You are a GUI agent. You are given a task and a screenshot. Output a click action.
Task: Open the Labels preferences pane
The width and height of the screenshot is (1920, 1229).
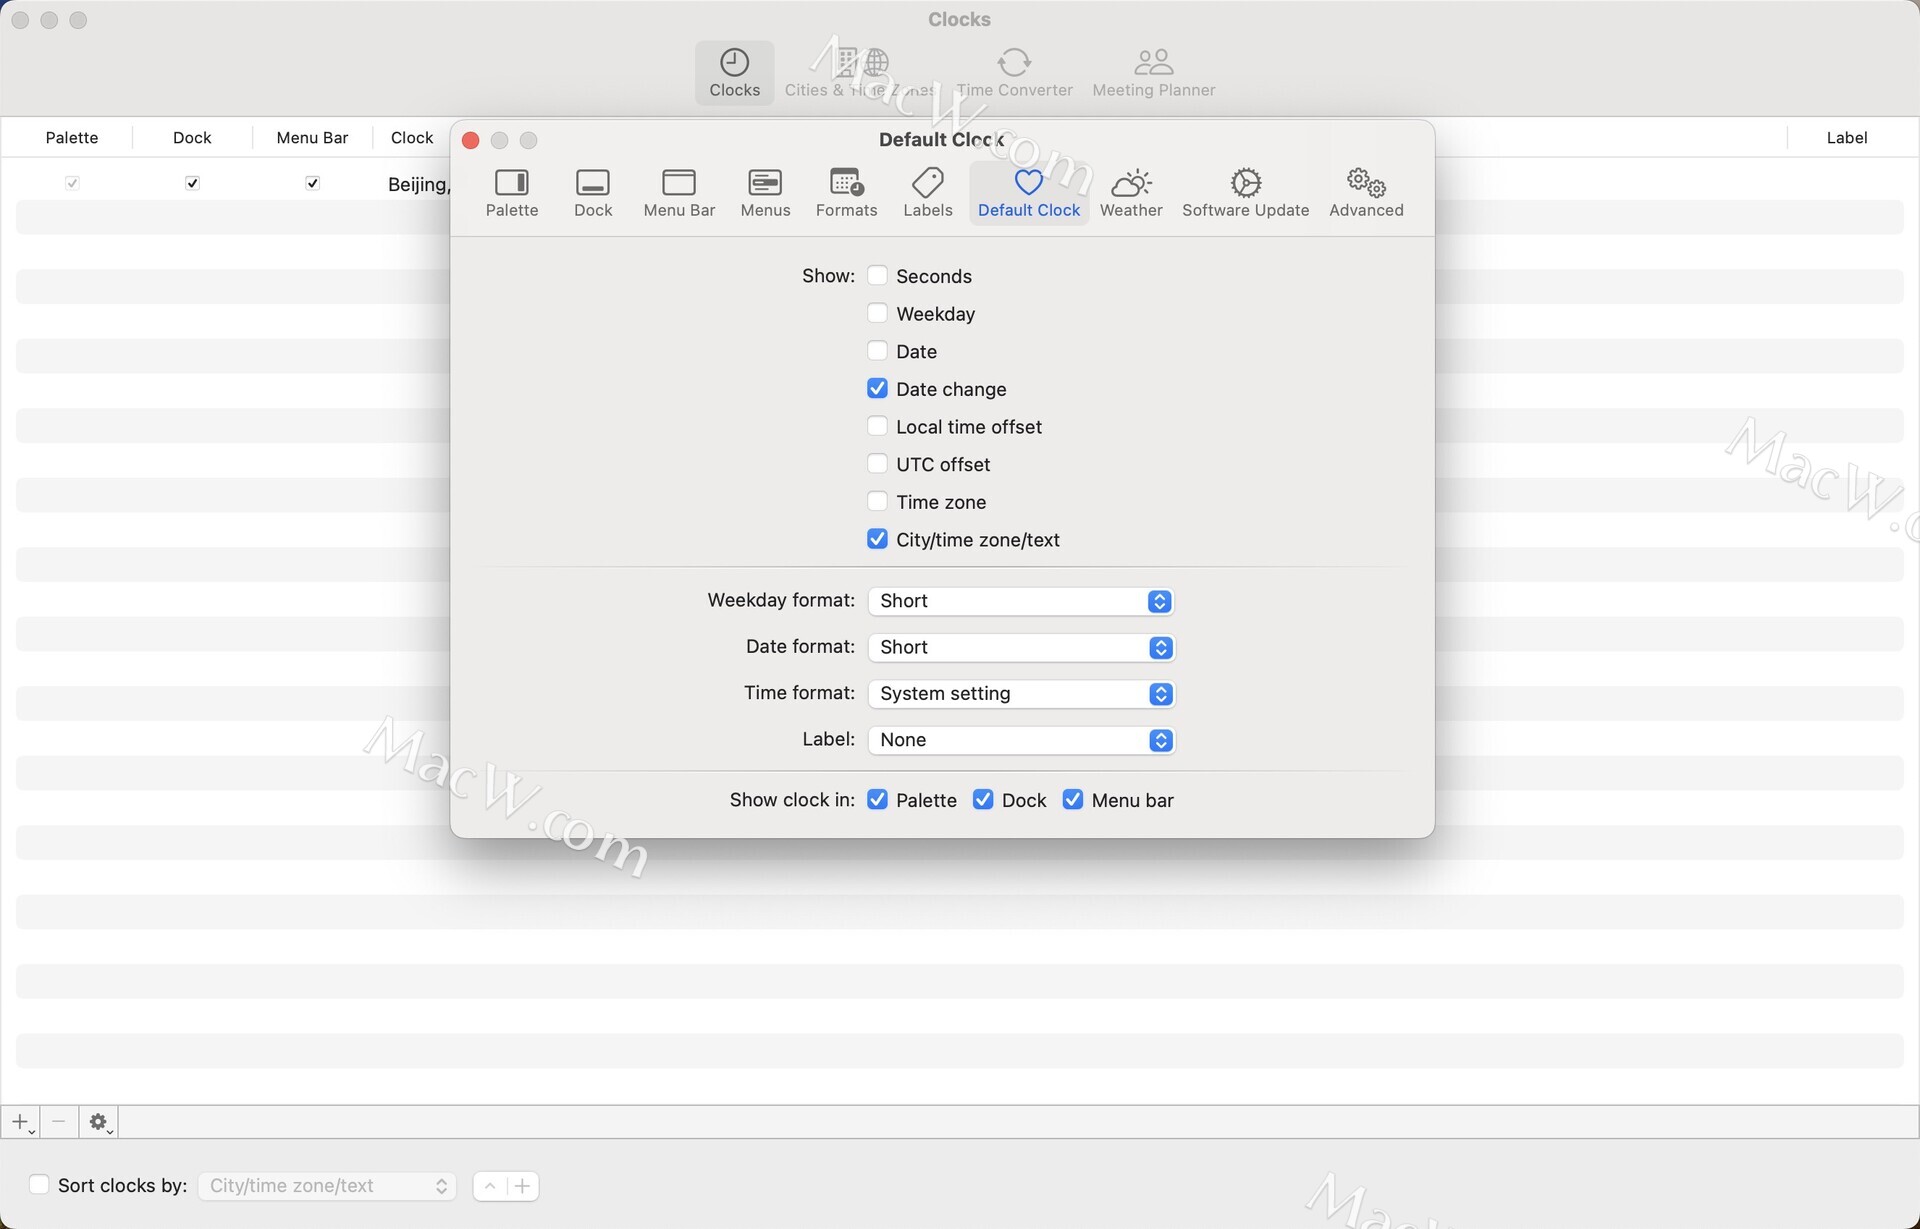point(927,193)
